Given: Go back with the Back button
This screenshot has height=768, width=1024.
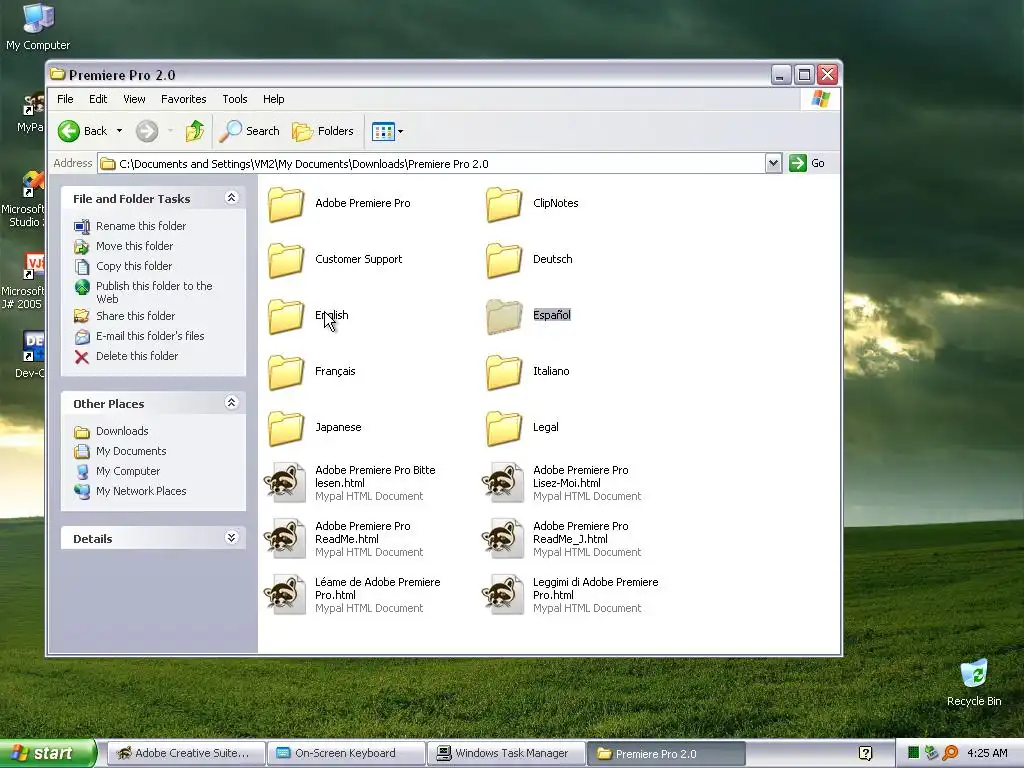Looking at the screenshot, I should pos(82,131).
